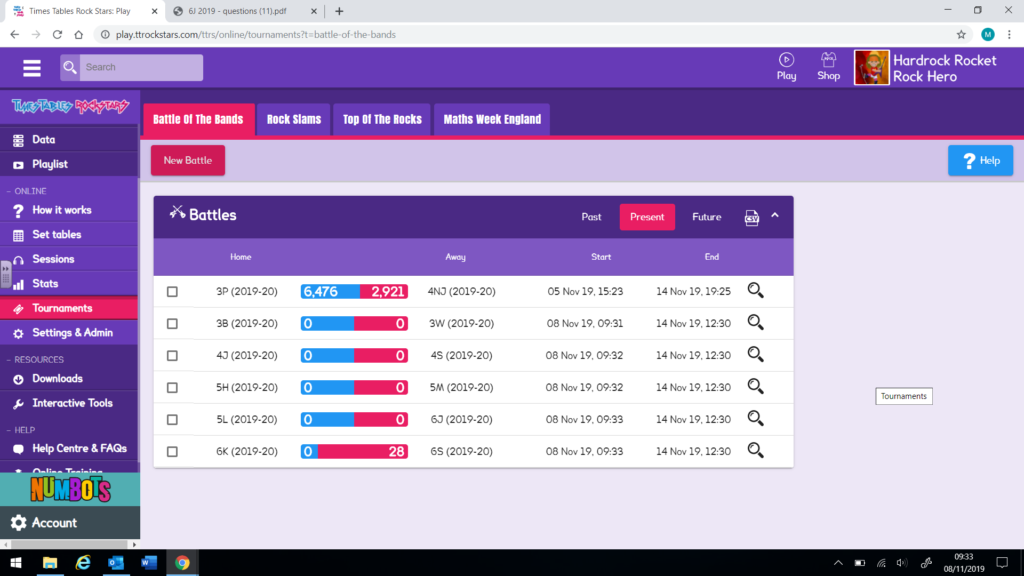Select the 6K battle checkbox
This screenshot has height=576, width=1024.
(172, 451)
